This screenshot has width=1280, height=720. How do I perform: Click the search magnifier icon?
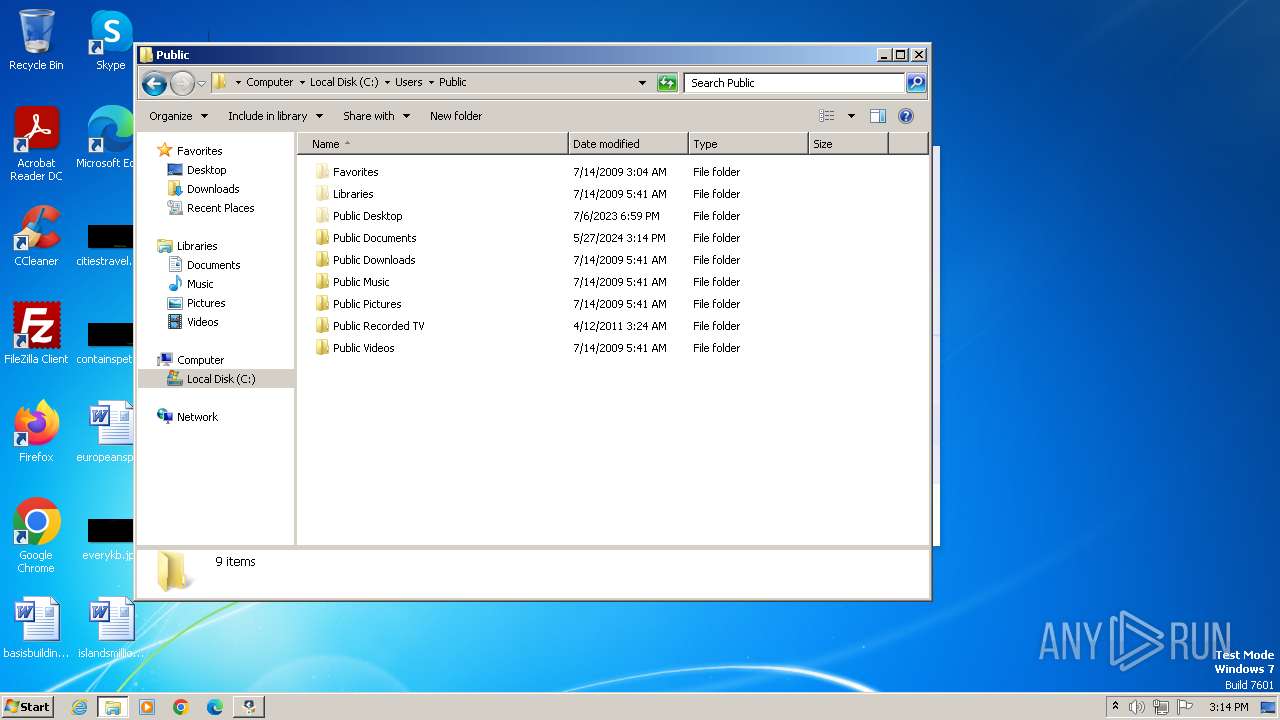pos(915,83)
